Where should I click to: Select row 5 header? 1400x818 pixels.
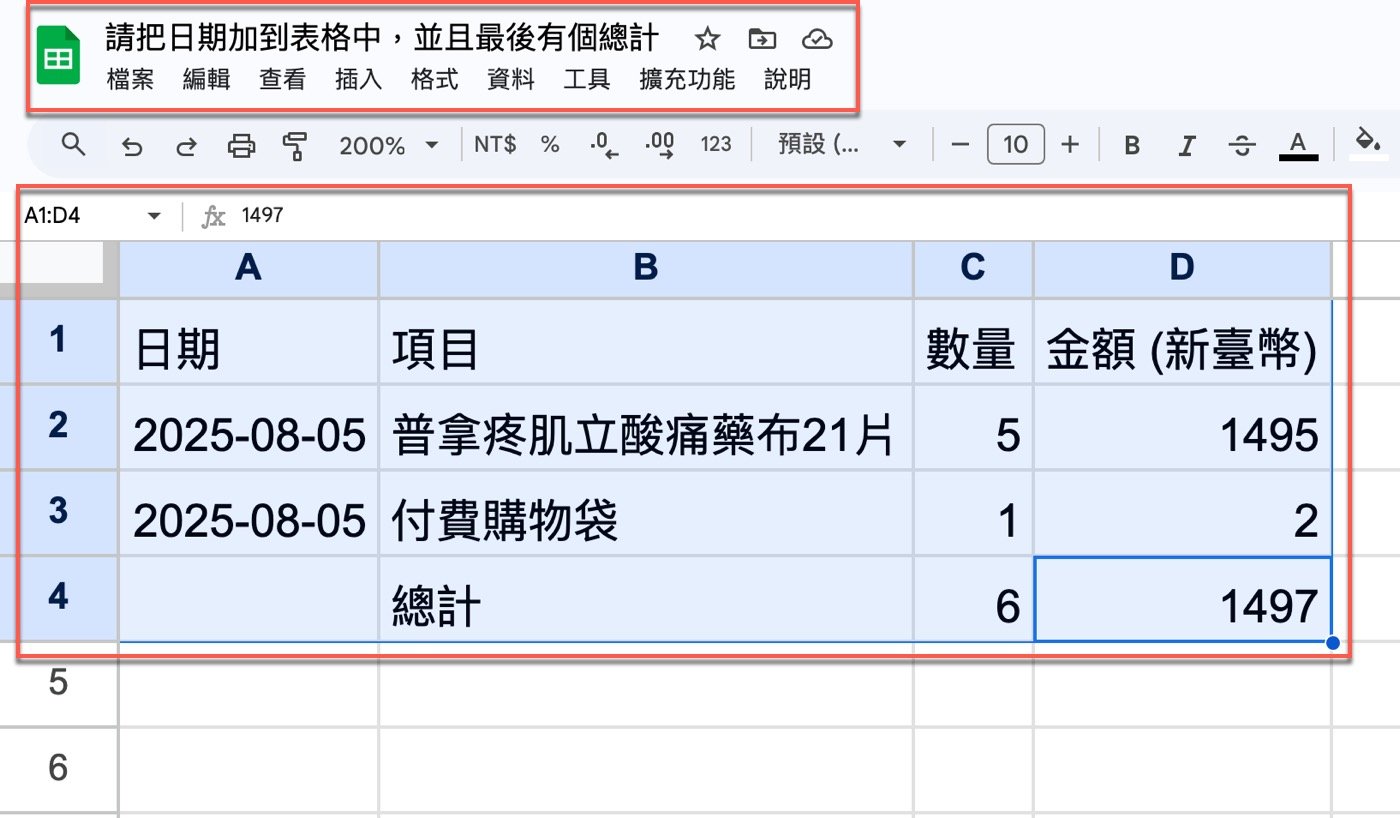click(58, 683)
